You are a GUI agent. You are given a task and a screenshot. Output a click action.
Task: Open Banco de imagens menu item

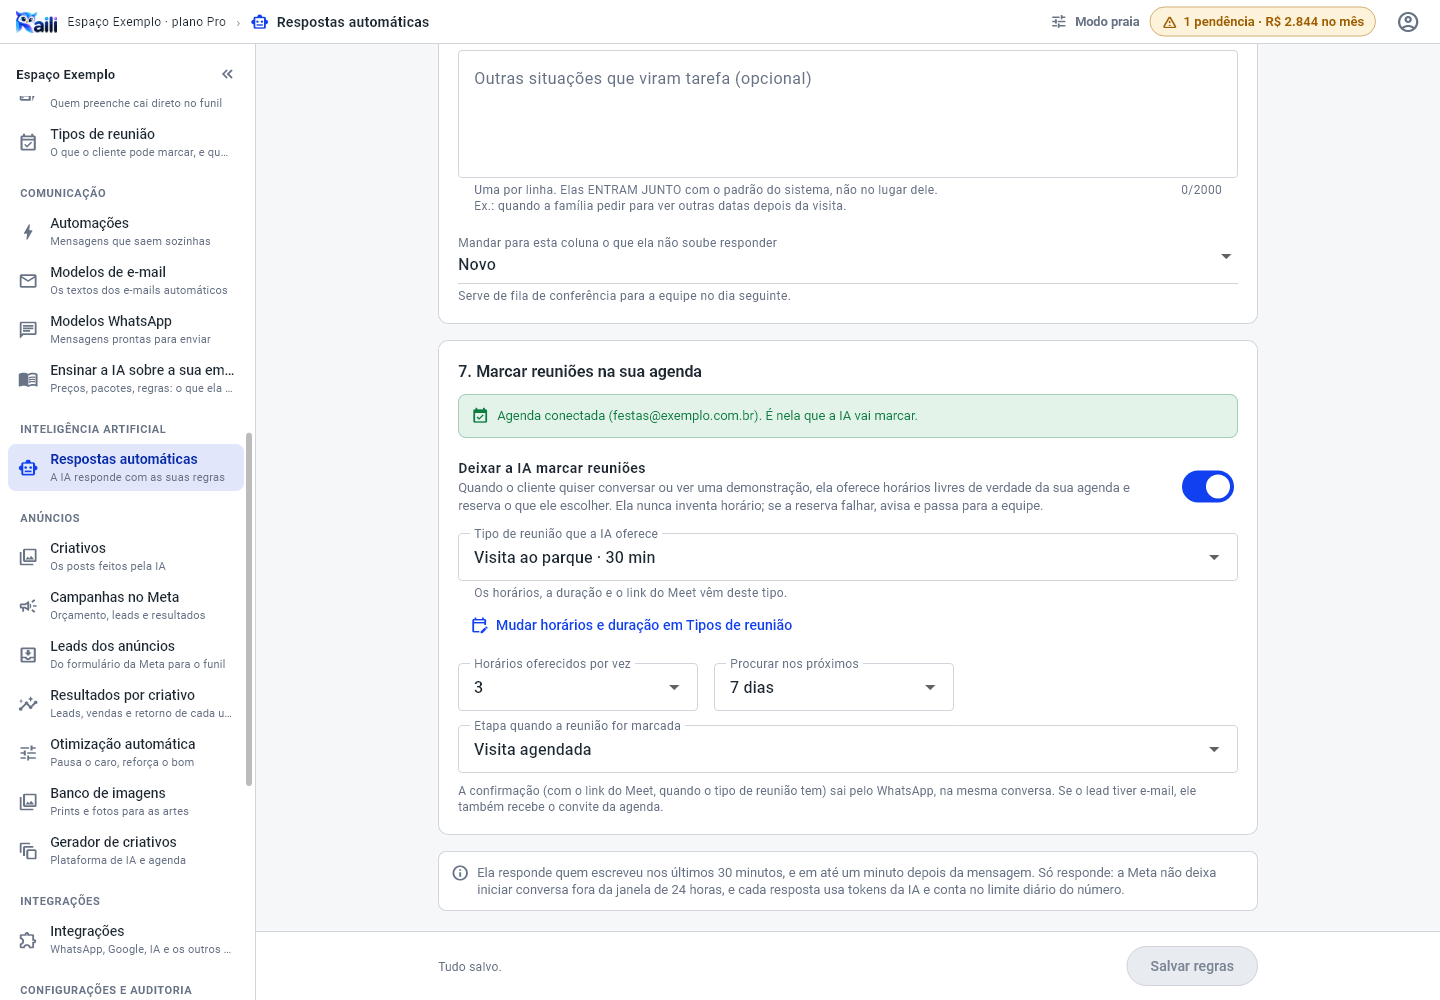pyautogui.click(x=126, y=802)
